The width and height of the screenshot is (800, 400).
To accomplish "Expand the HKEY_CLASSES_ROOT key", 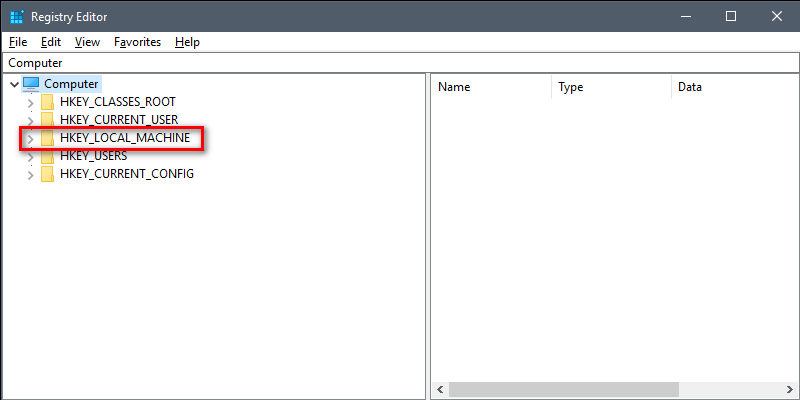I will click(31, 103).
